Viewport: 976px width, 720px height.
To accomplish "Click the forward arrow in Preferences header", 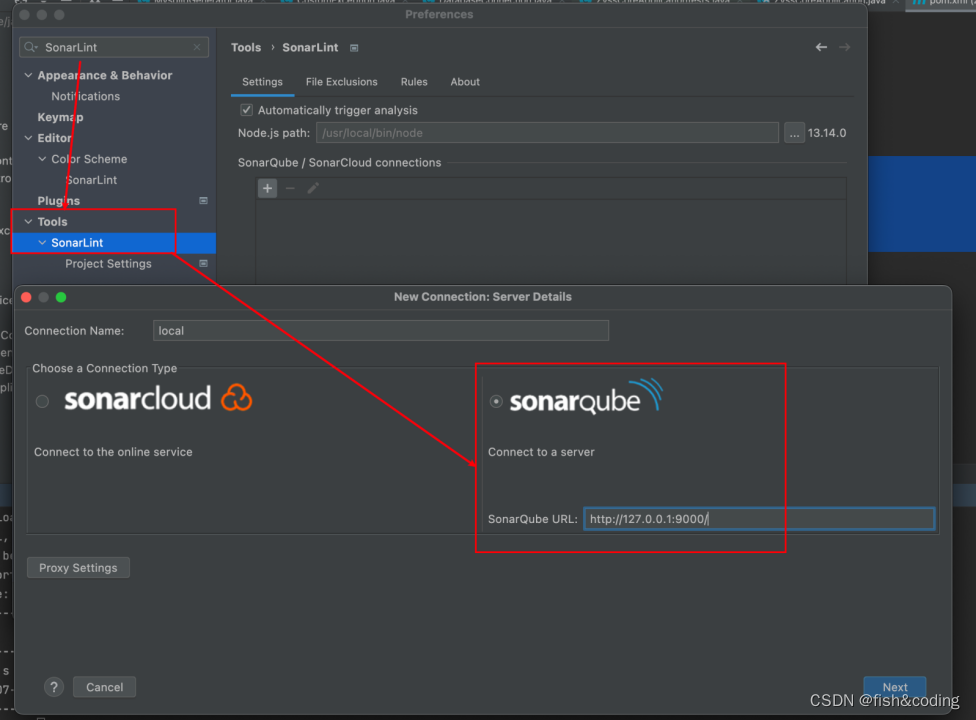I will (845, 47).
